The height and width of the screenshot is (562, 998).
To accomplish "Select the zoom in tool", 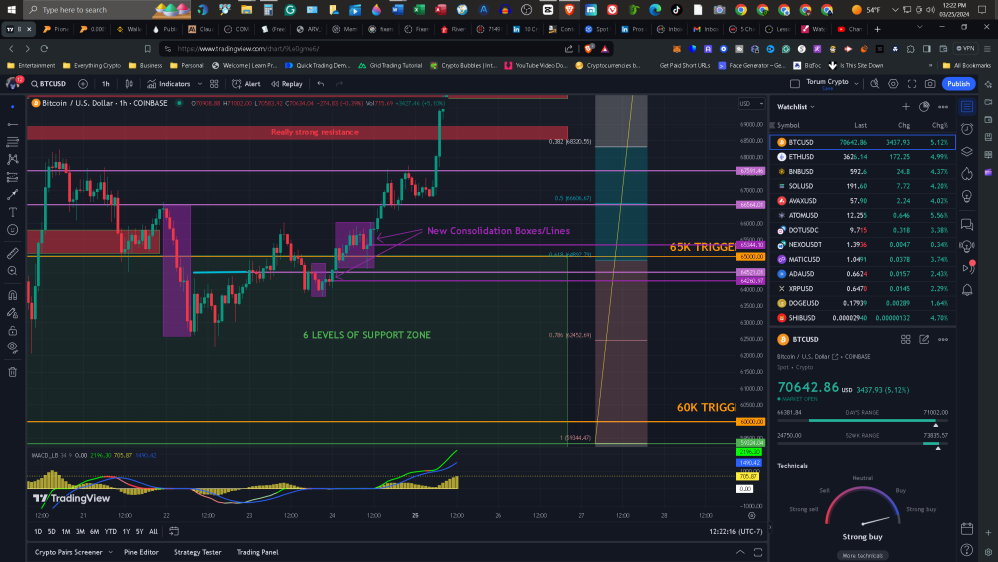I will pos(12,271).
